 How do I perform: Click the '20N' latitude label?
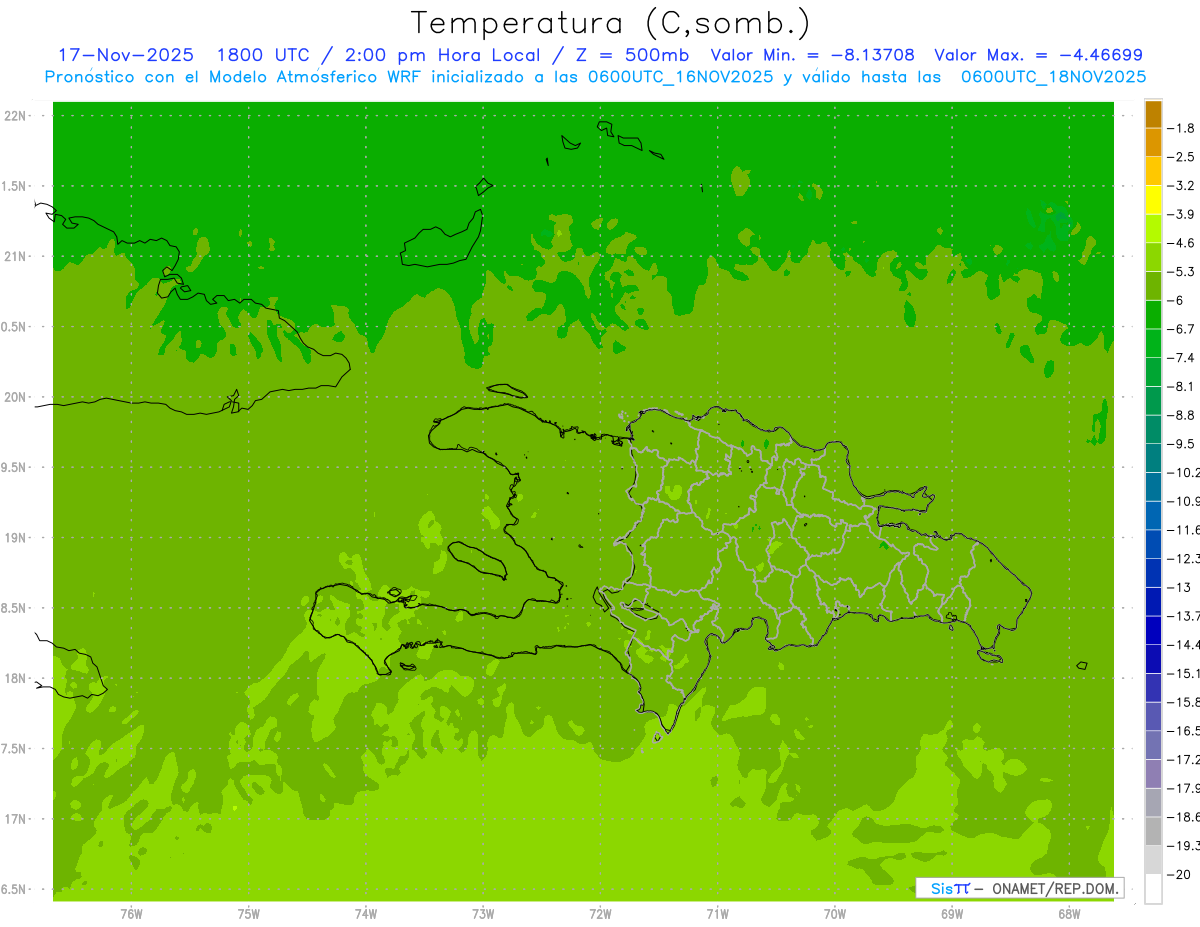[x=16, y=397]
